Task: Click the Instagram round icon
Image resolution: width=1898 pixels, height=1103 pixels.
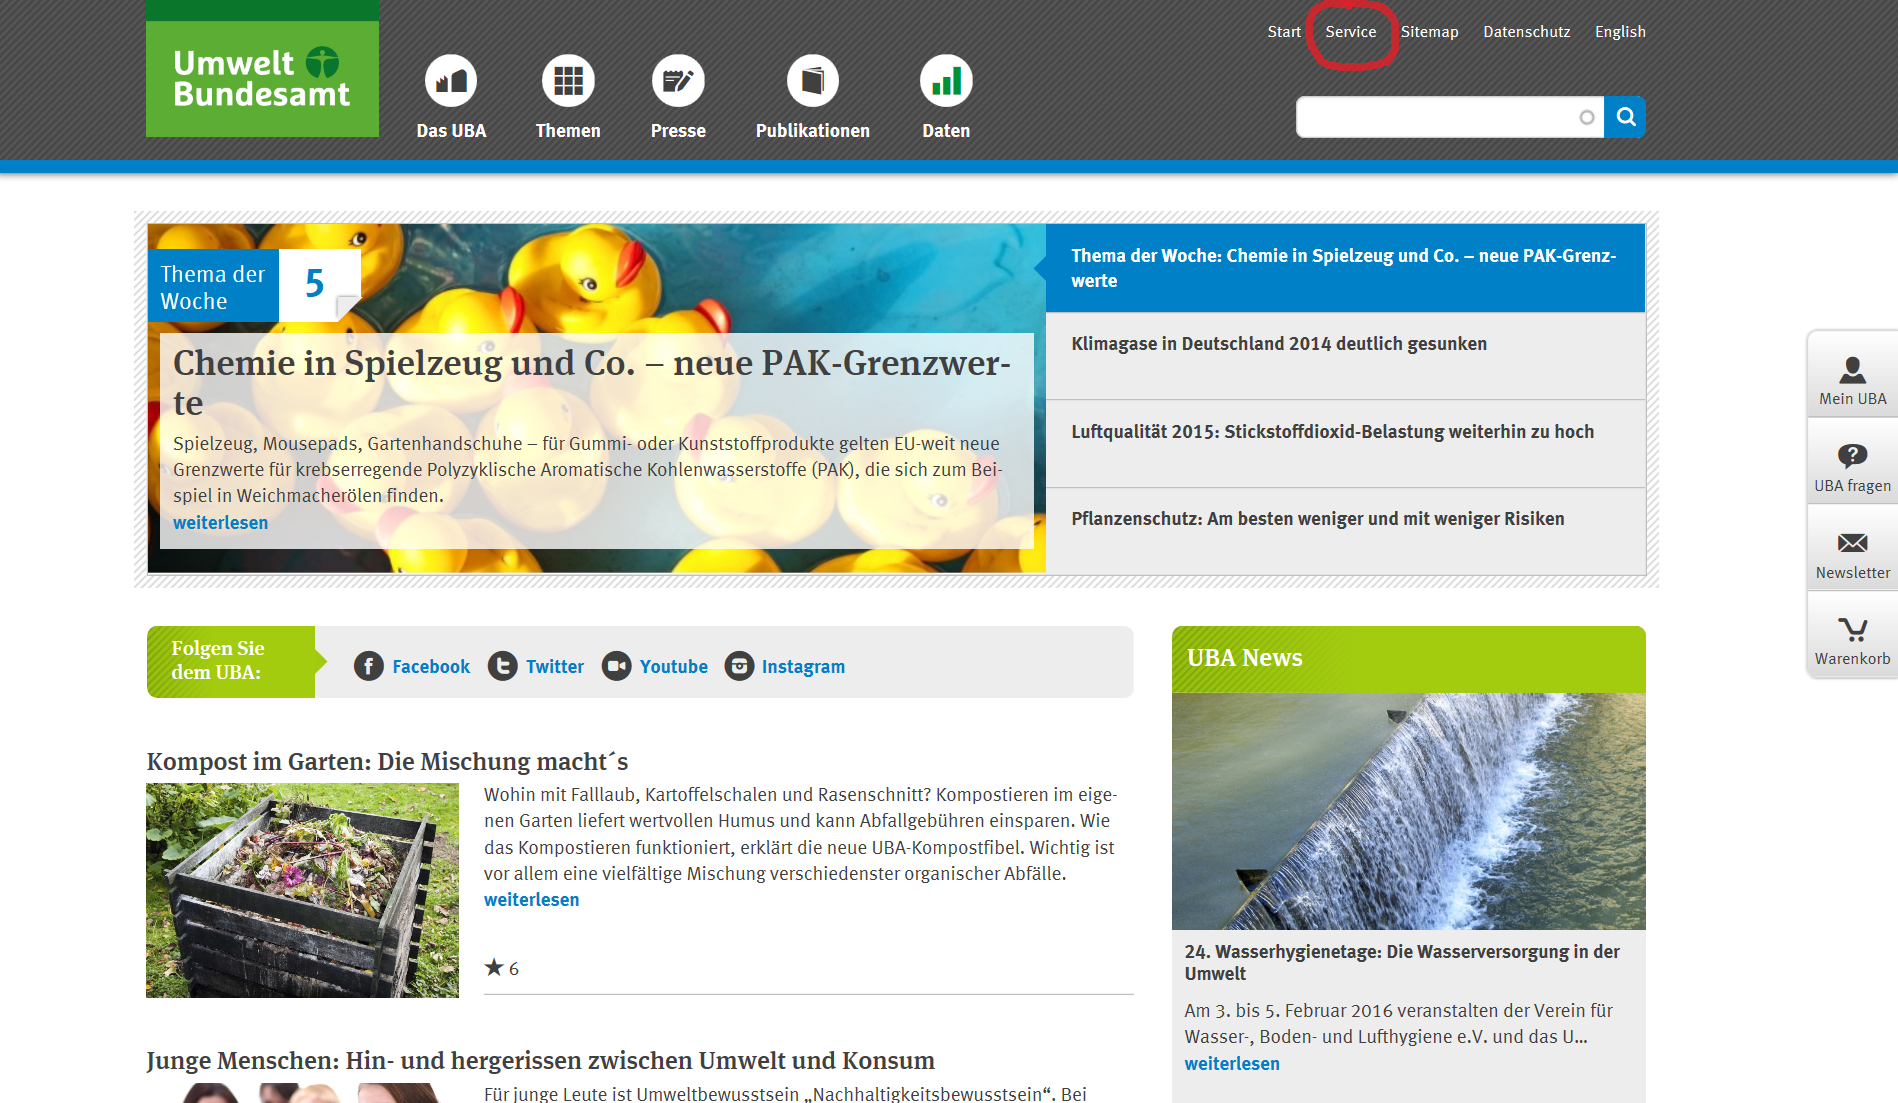Action: click(739, 666)
